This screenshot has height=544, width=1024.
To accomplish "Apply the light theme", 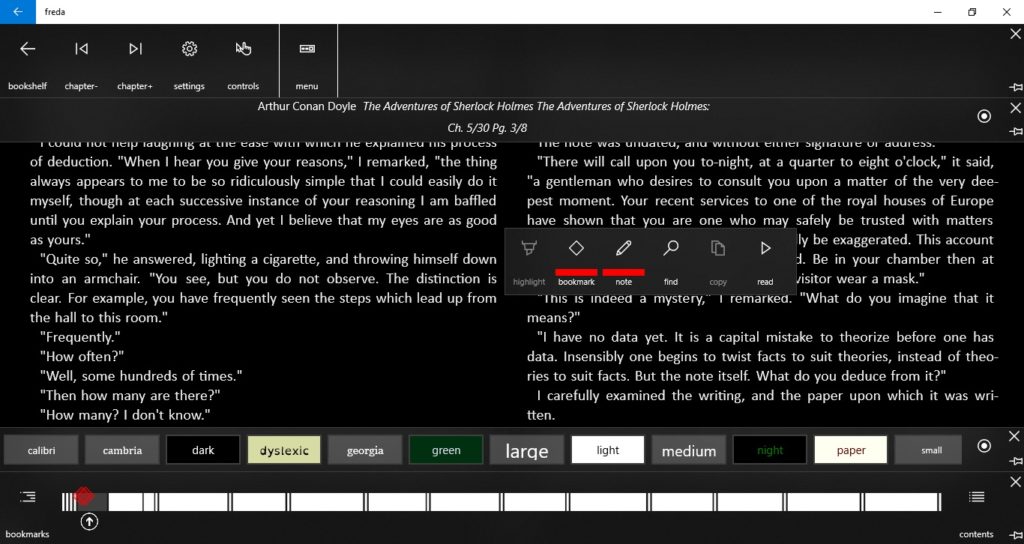I will point(608,450).
